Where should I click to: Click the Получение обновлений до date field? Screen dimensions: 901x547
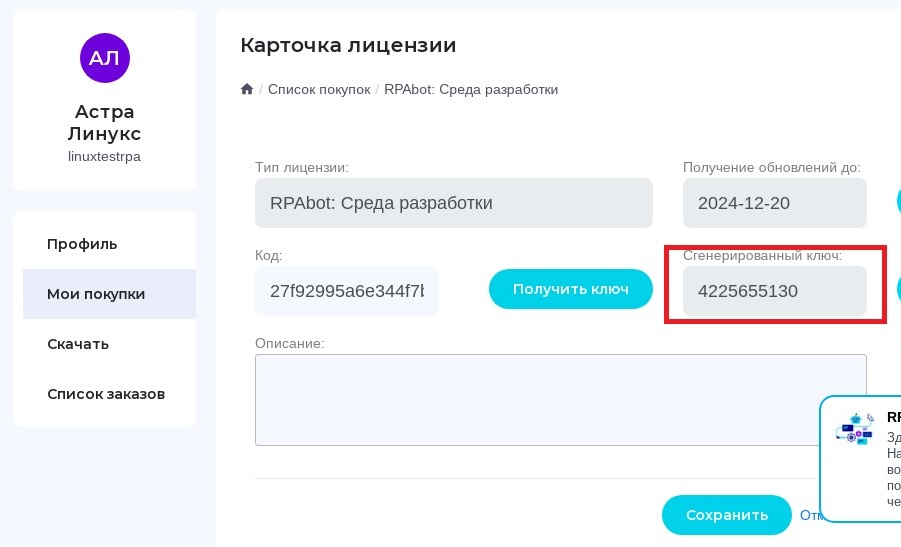tap(775, 203)
